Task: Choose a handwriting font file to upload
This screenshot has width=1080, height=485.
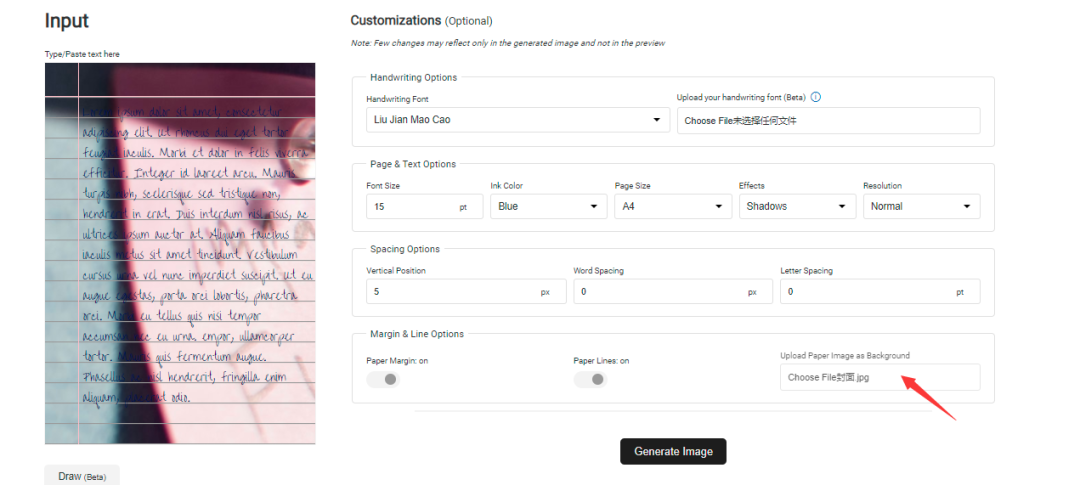Action: click(x=828, y=121)
